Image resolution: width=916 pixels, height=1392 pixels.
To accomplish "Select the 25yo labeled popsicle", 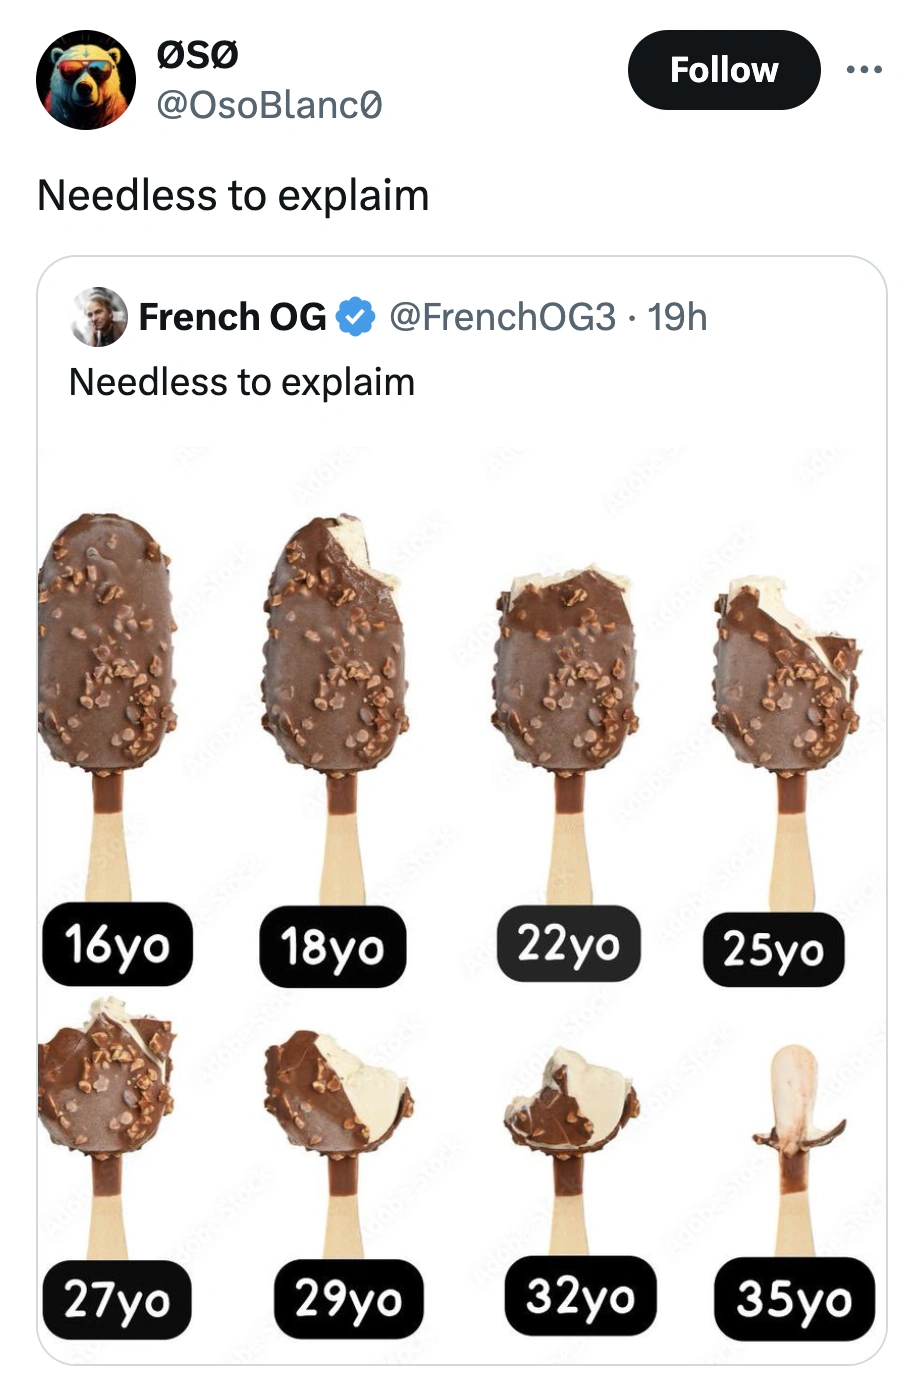I will [774, 951].
